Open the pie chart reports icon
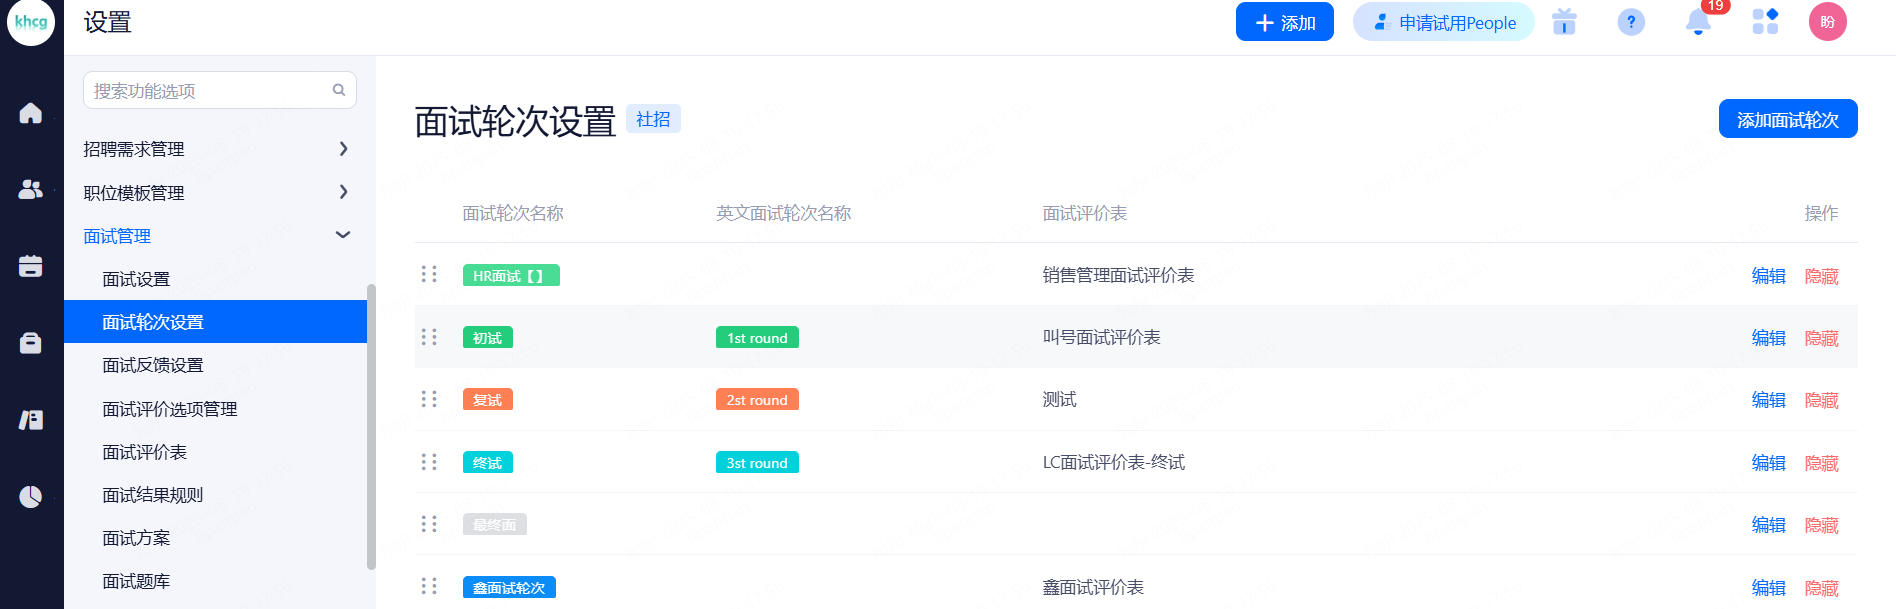Viewport: 1896px width, 609px height. pos(31,497)
